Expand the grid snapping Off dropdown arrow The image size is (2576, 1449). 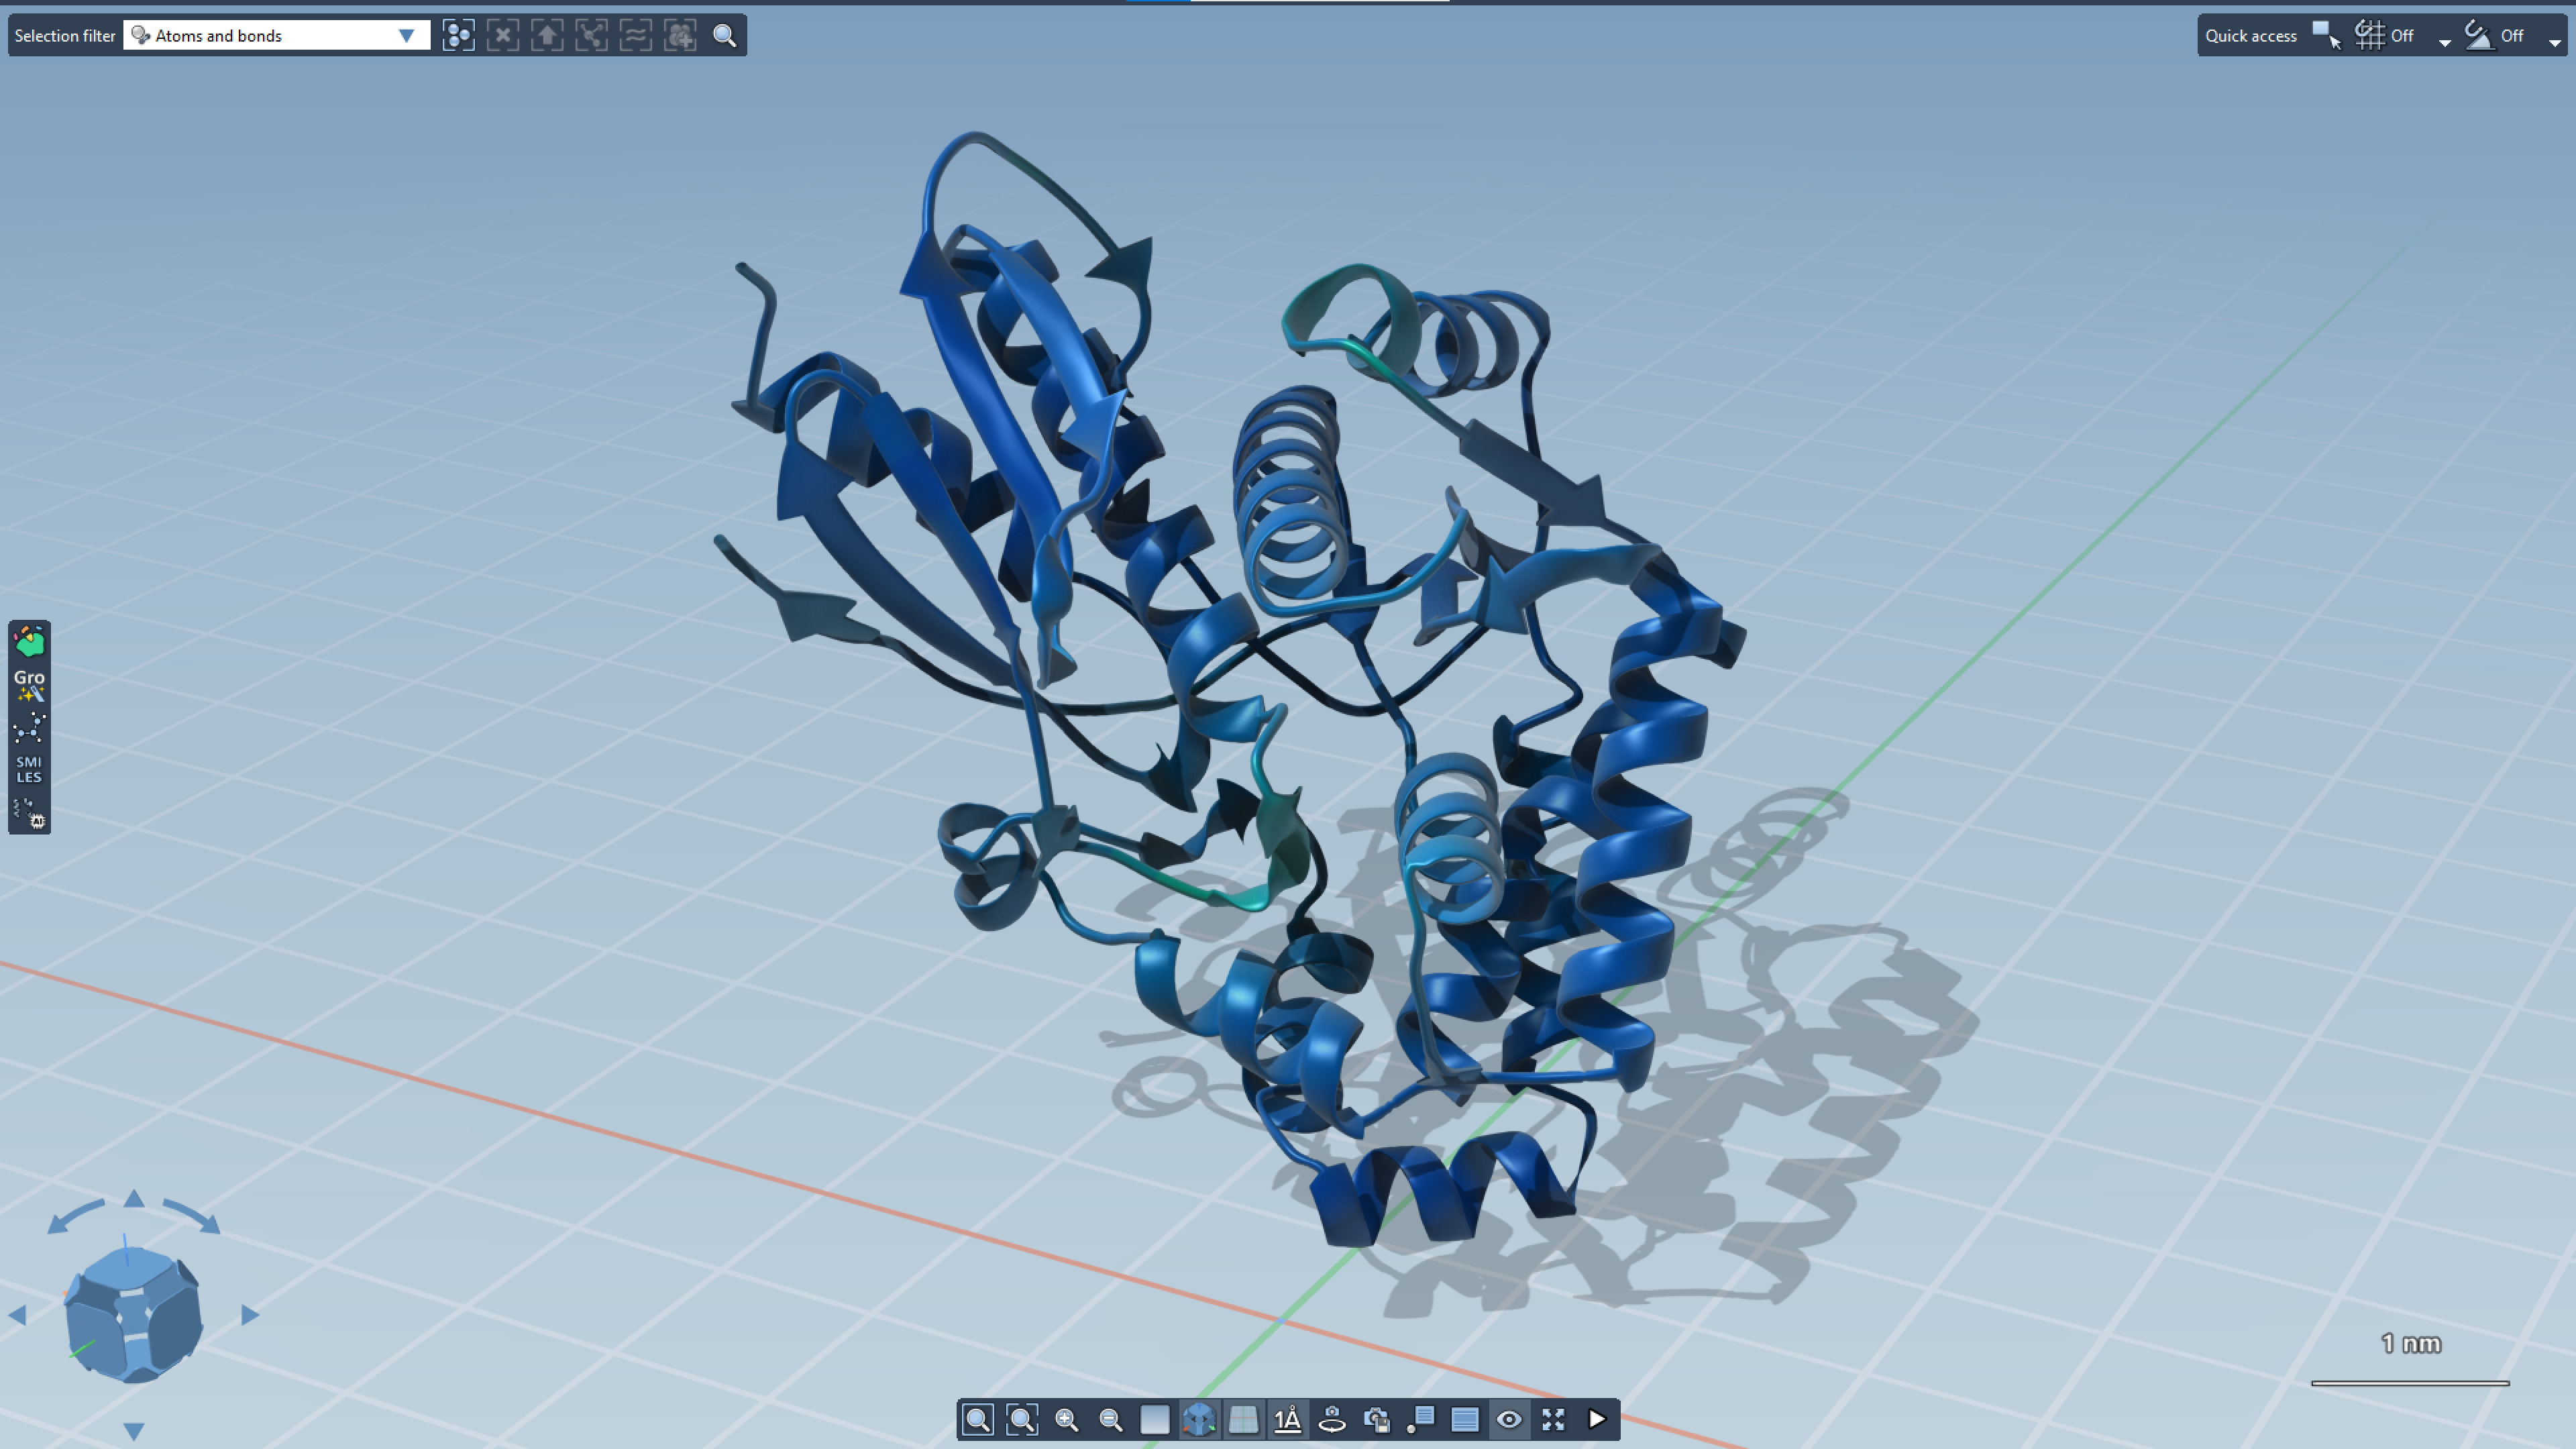2444,42
